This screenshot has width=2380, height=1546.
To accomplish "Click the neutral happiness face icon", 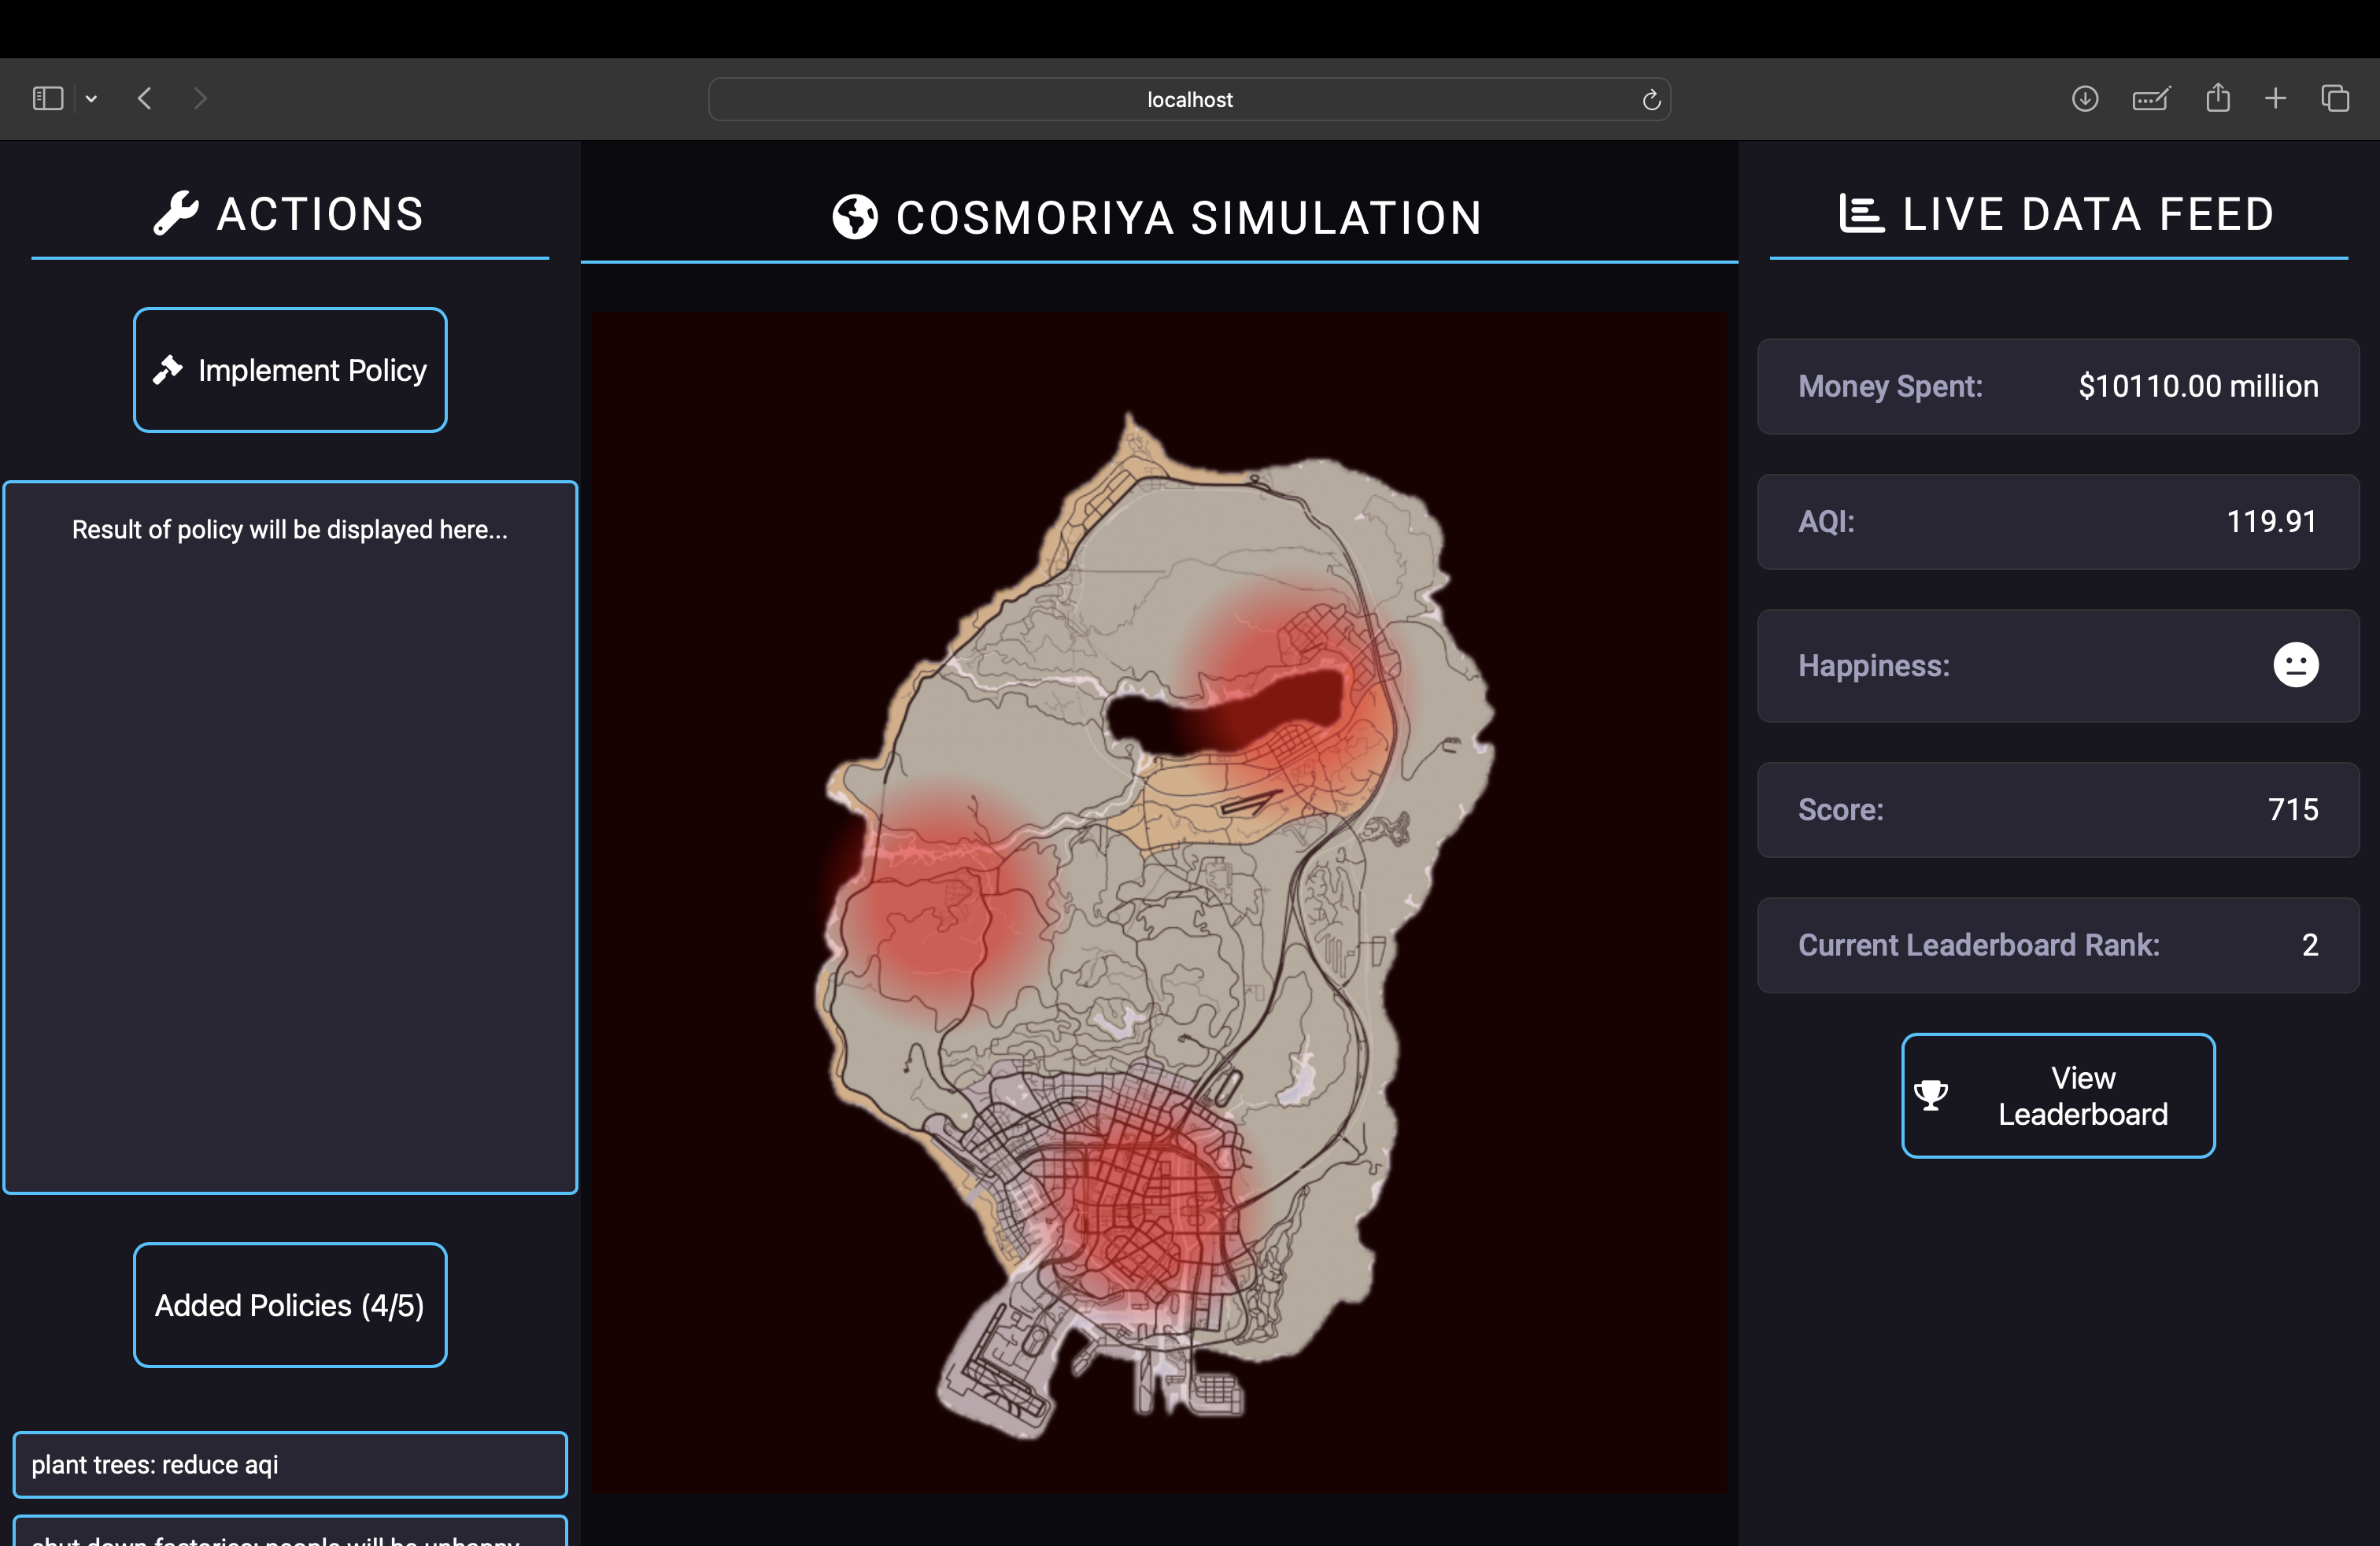I will [x=2295, y=665].
